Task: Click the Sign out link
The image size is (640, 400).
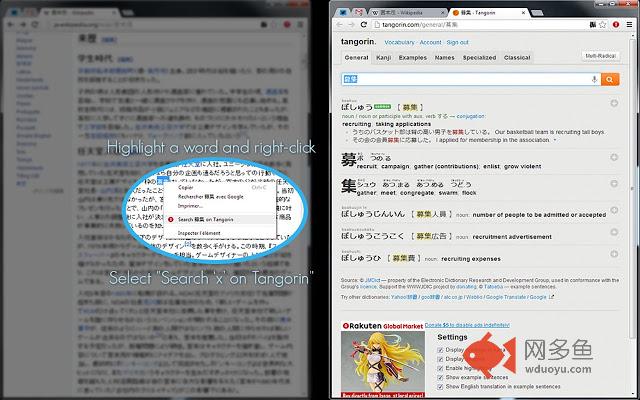Action: click(x=458, y=42)
